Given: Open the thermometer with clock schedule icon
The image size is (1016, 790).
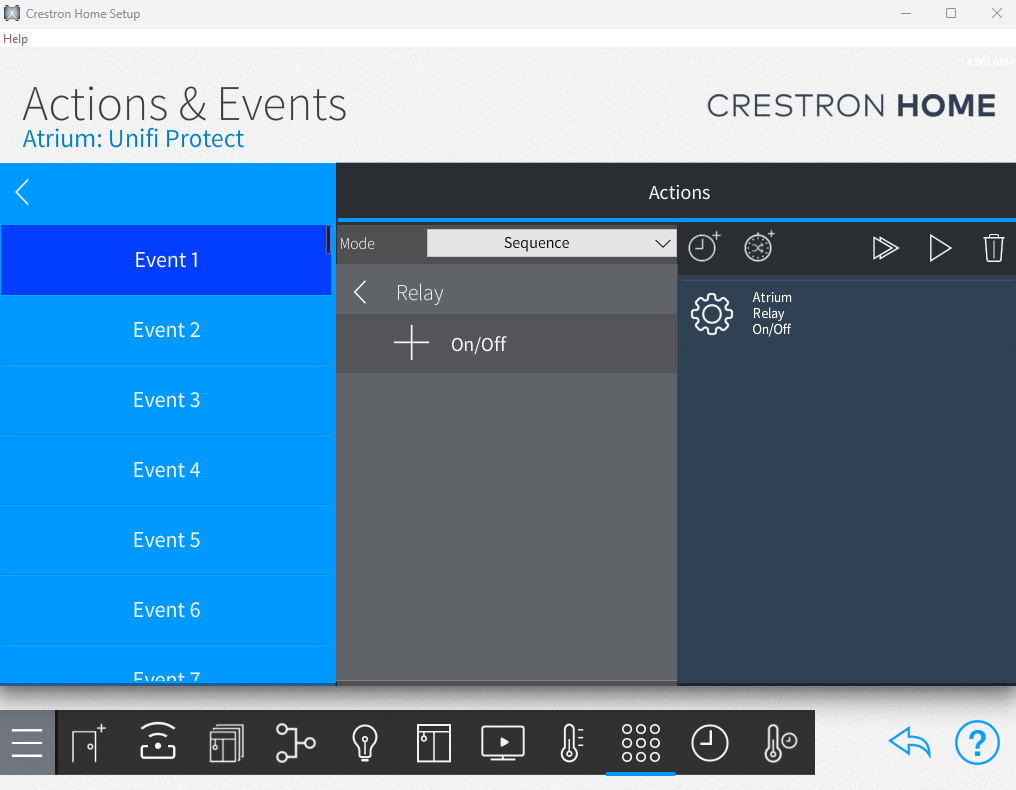Looking at the screenshot, I should coord(780,743).
